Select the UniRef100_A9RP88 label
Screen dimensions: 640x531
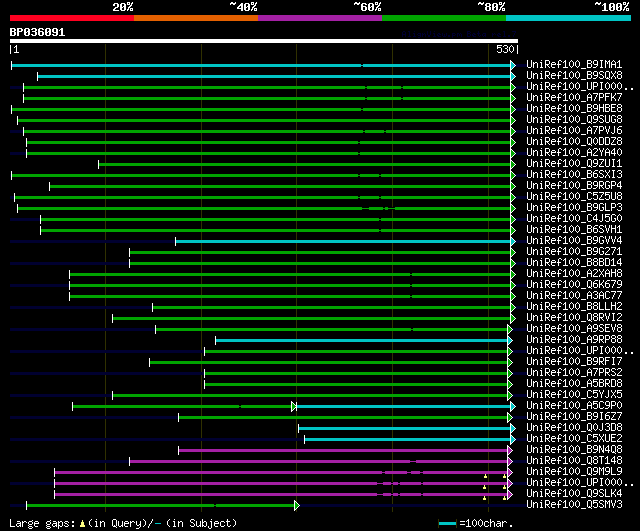click(574, 340)
